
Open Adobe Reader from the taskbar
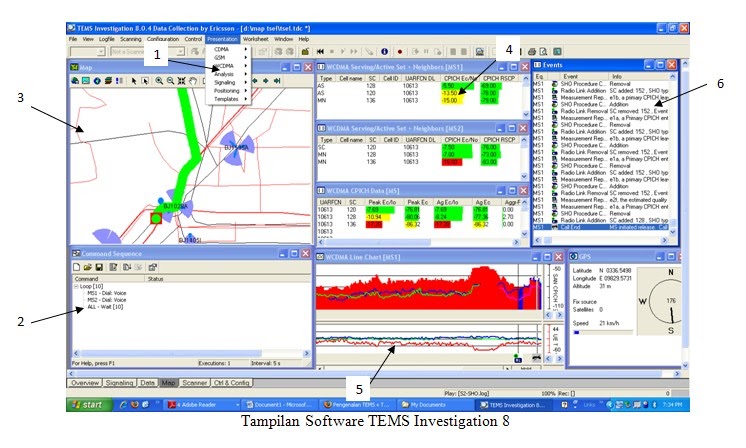click(x=202, y=405)
